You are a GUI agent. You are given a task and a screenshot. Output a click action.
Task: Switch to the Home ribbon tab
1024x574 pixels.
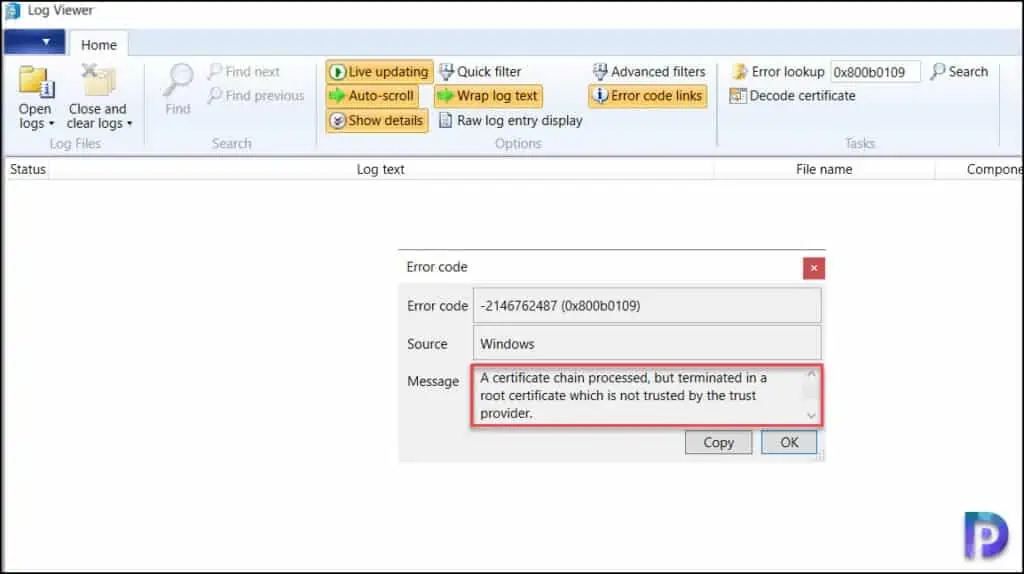(x=99, y=45)
